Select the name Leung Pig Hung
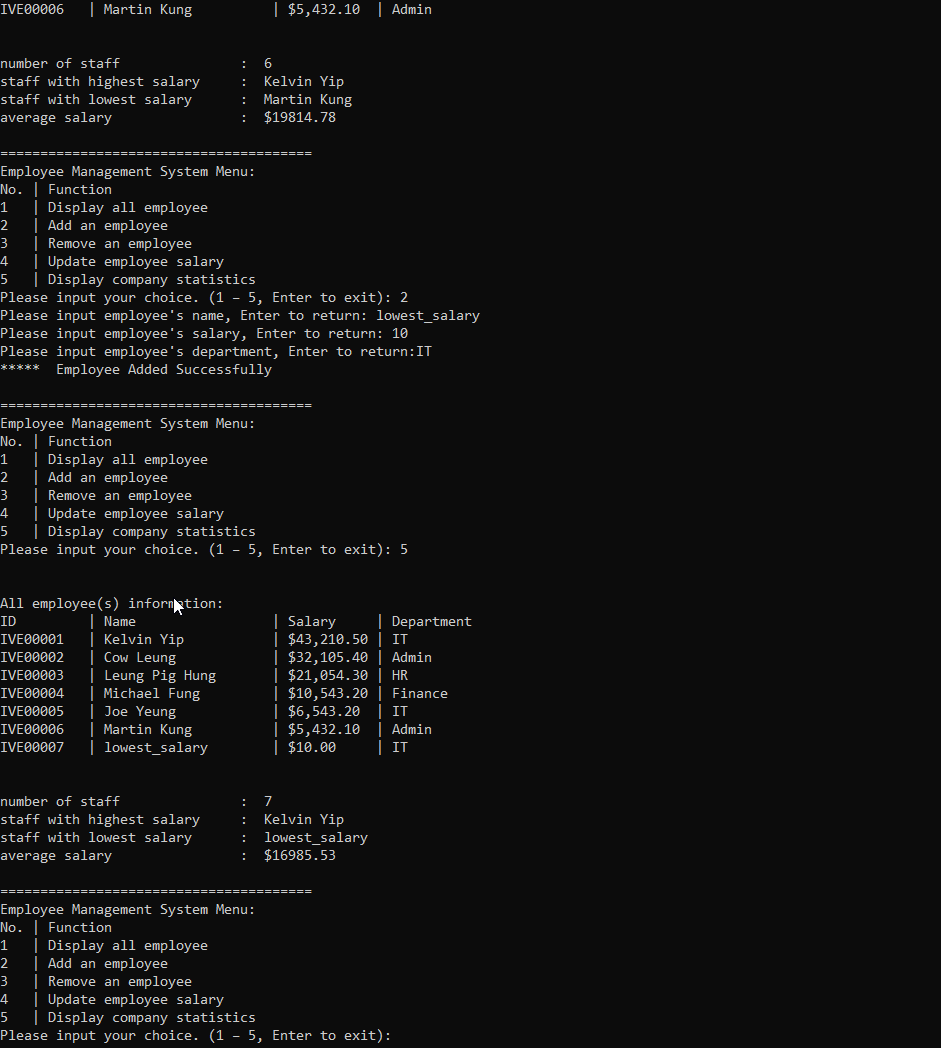The width and height of the screenshot is (941, 1048). pos(160,676)
